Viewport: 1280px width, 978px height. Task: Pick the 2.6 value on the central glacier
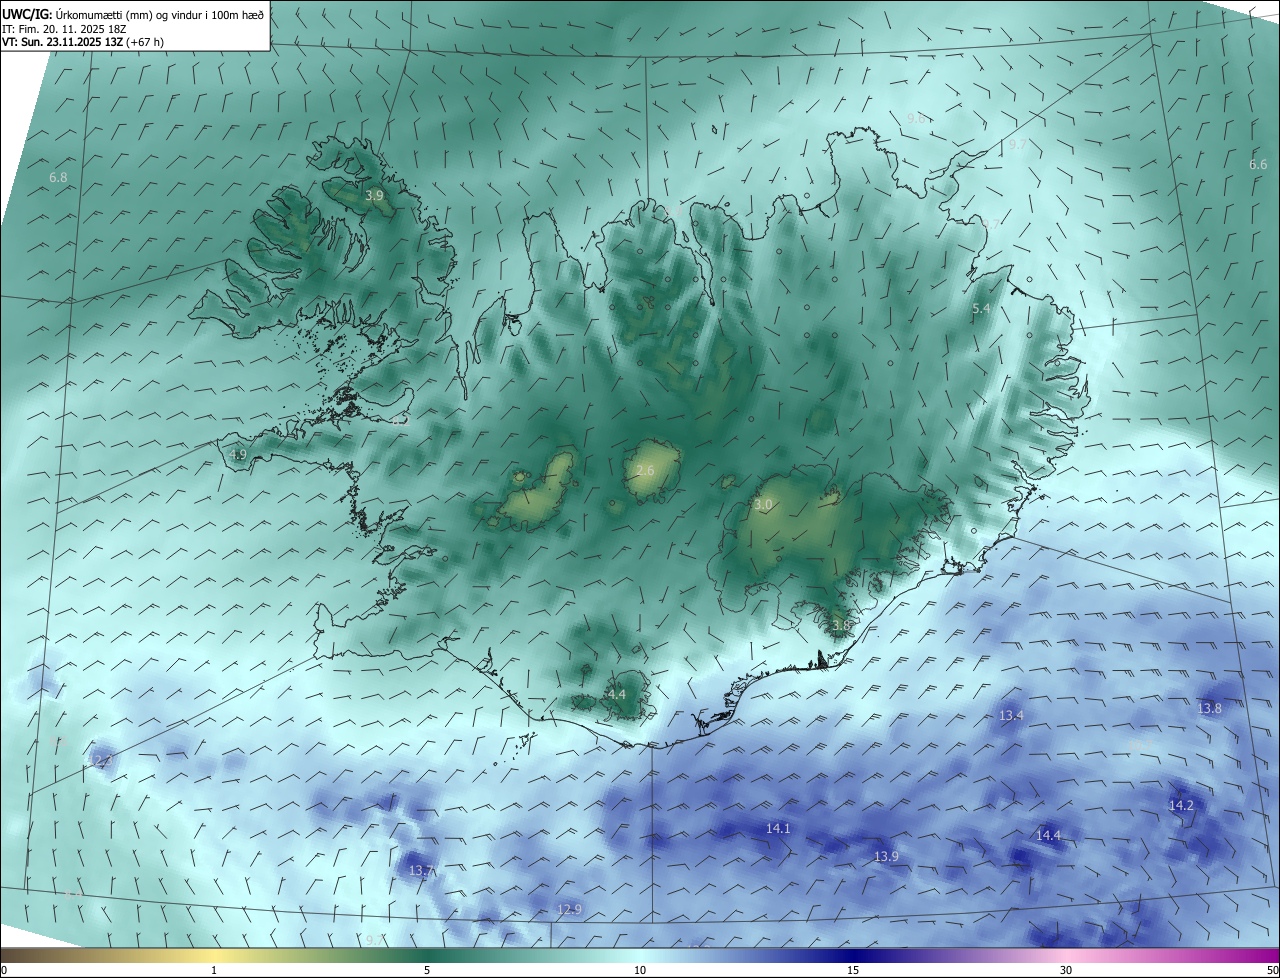645,470
